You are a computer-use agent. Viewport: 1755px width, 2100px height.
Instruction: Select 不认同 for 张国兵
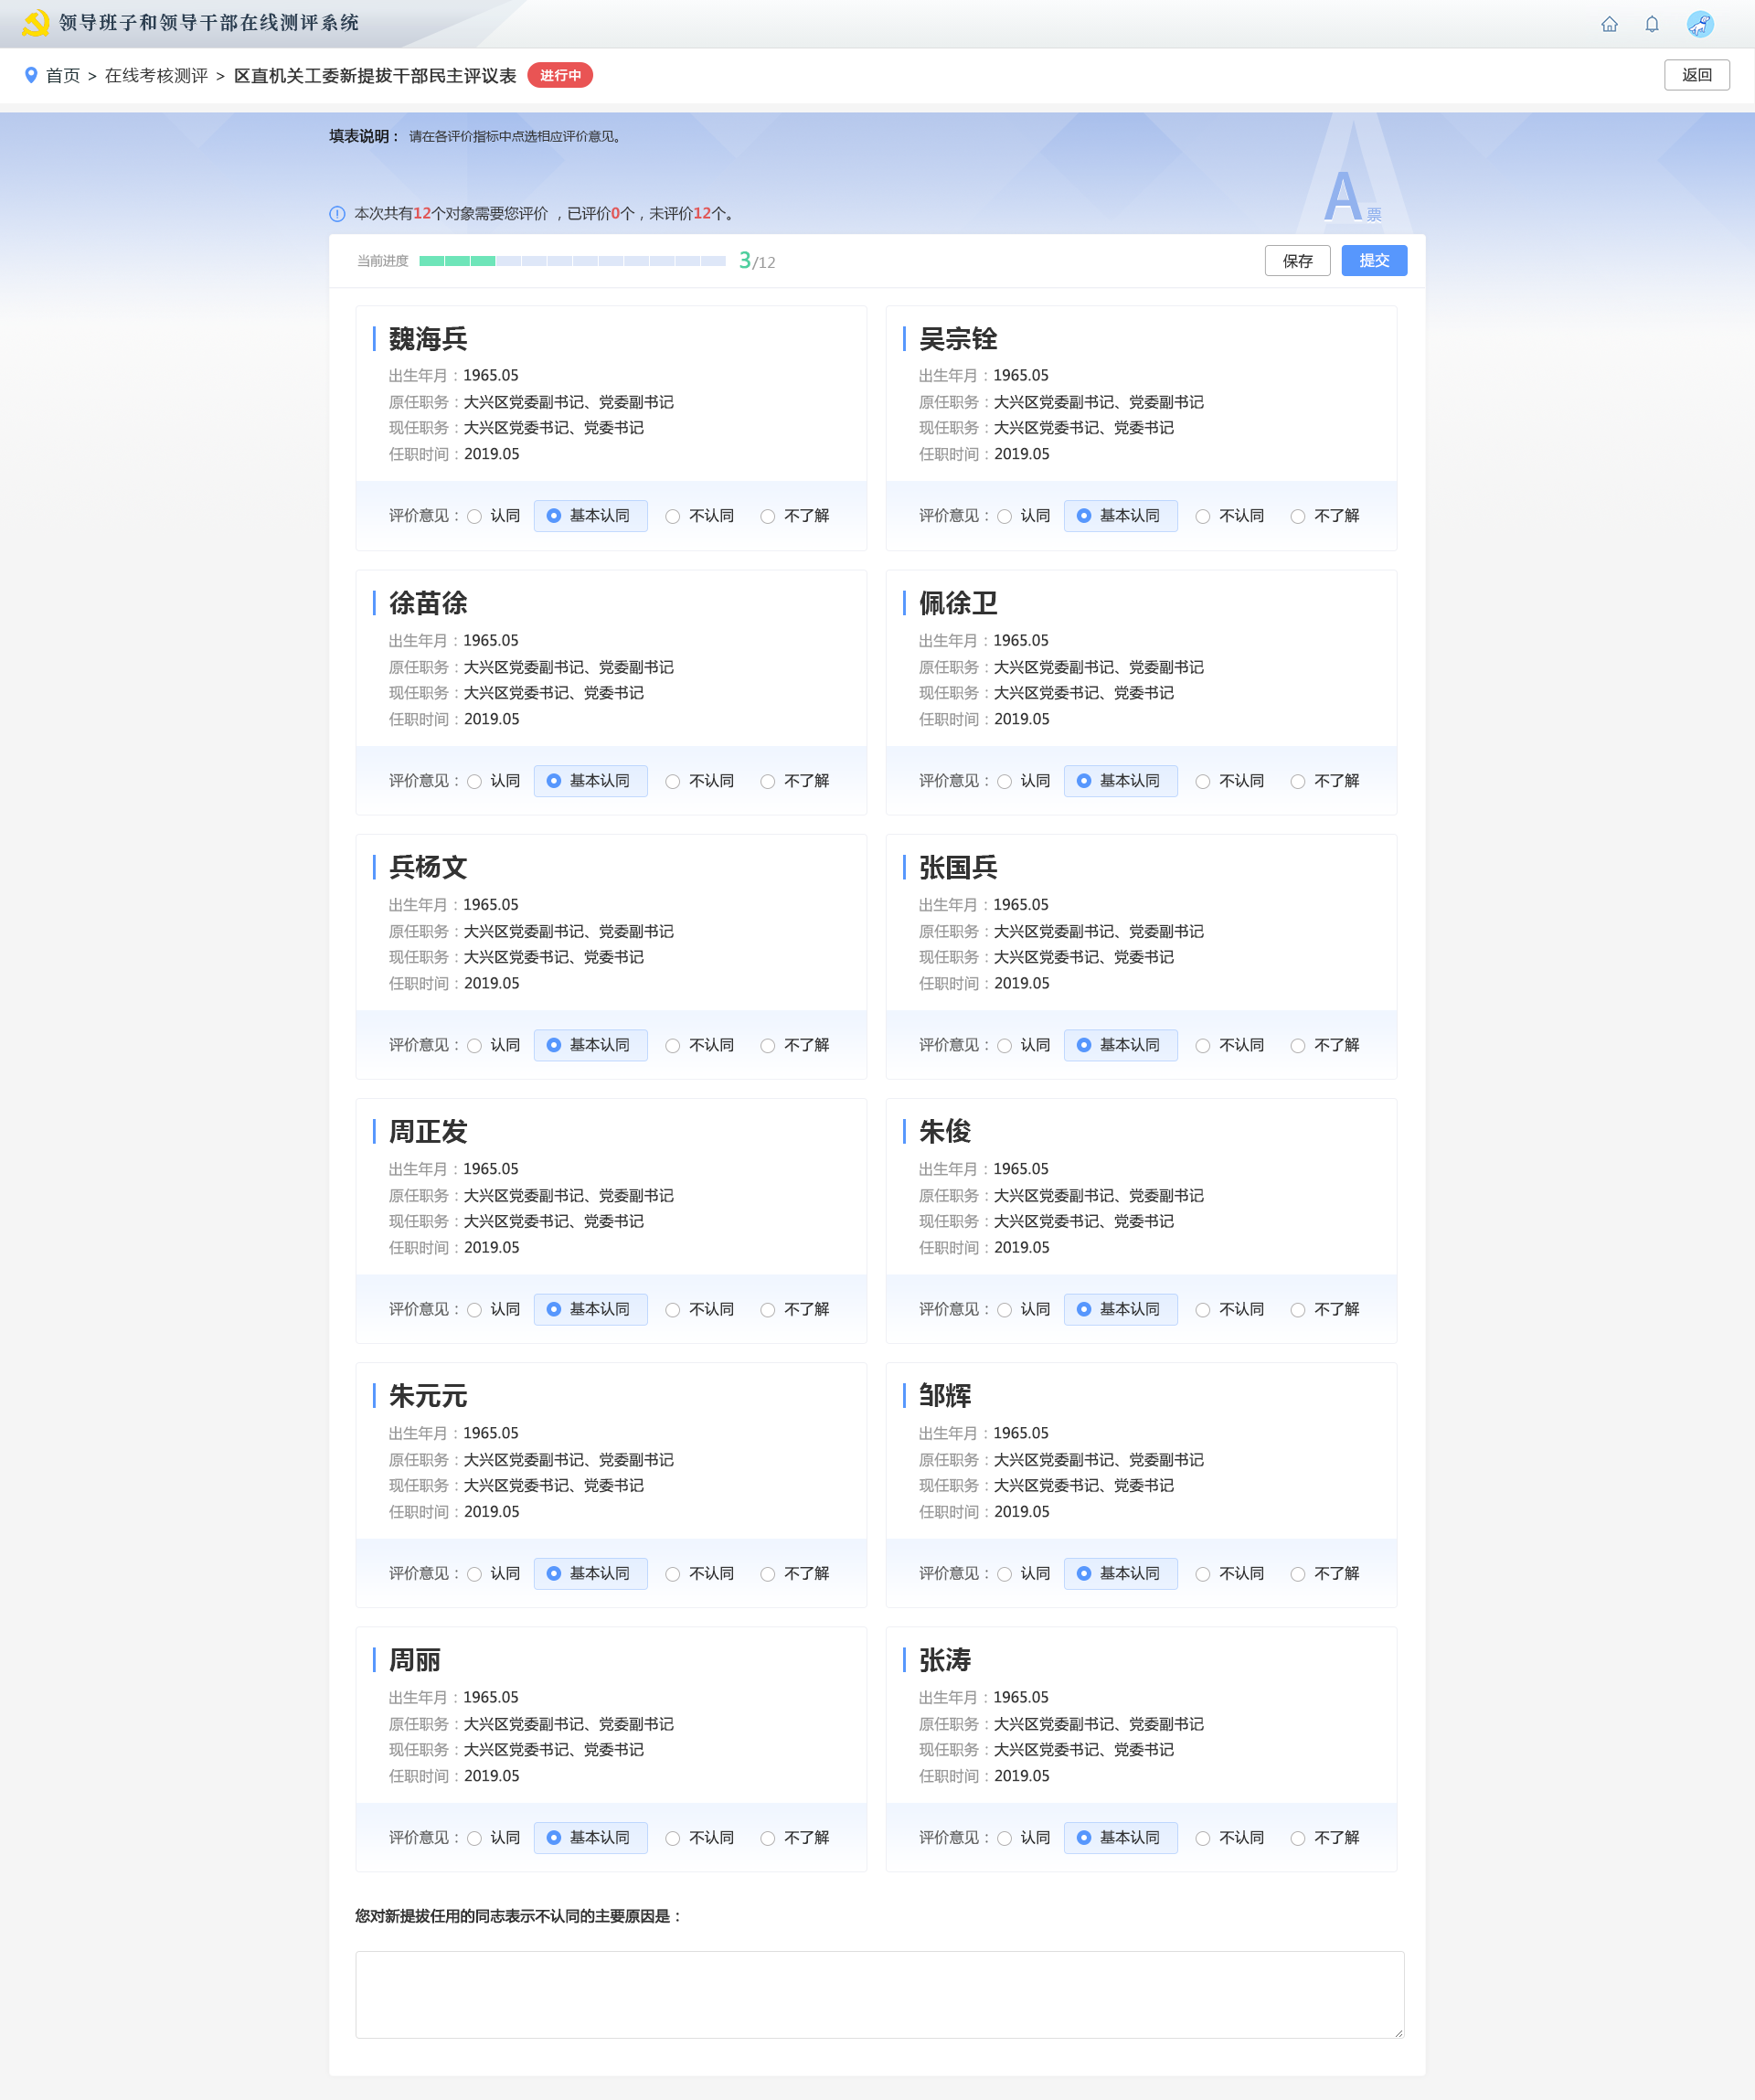(1230, 1045)
